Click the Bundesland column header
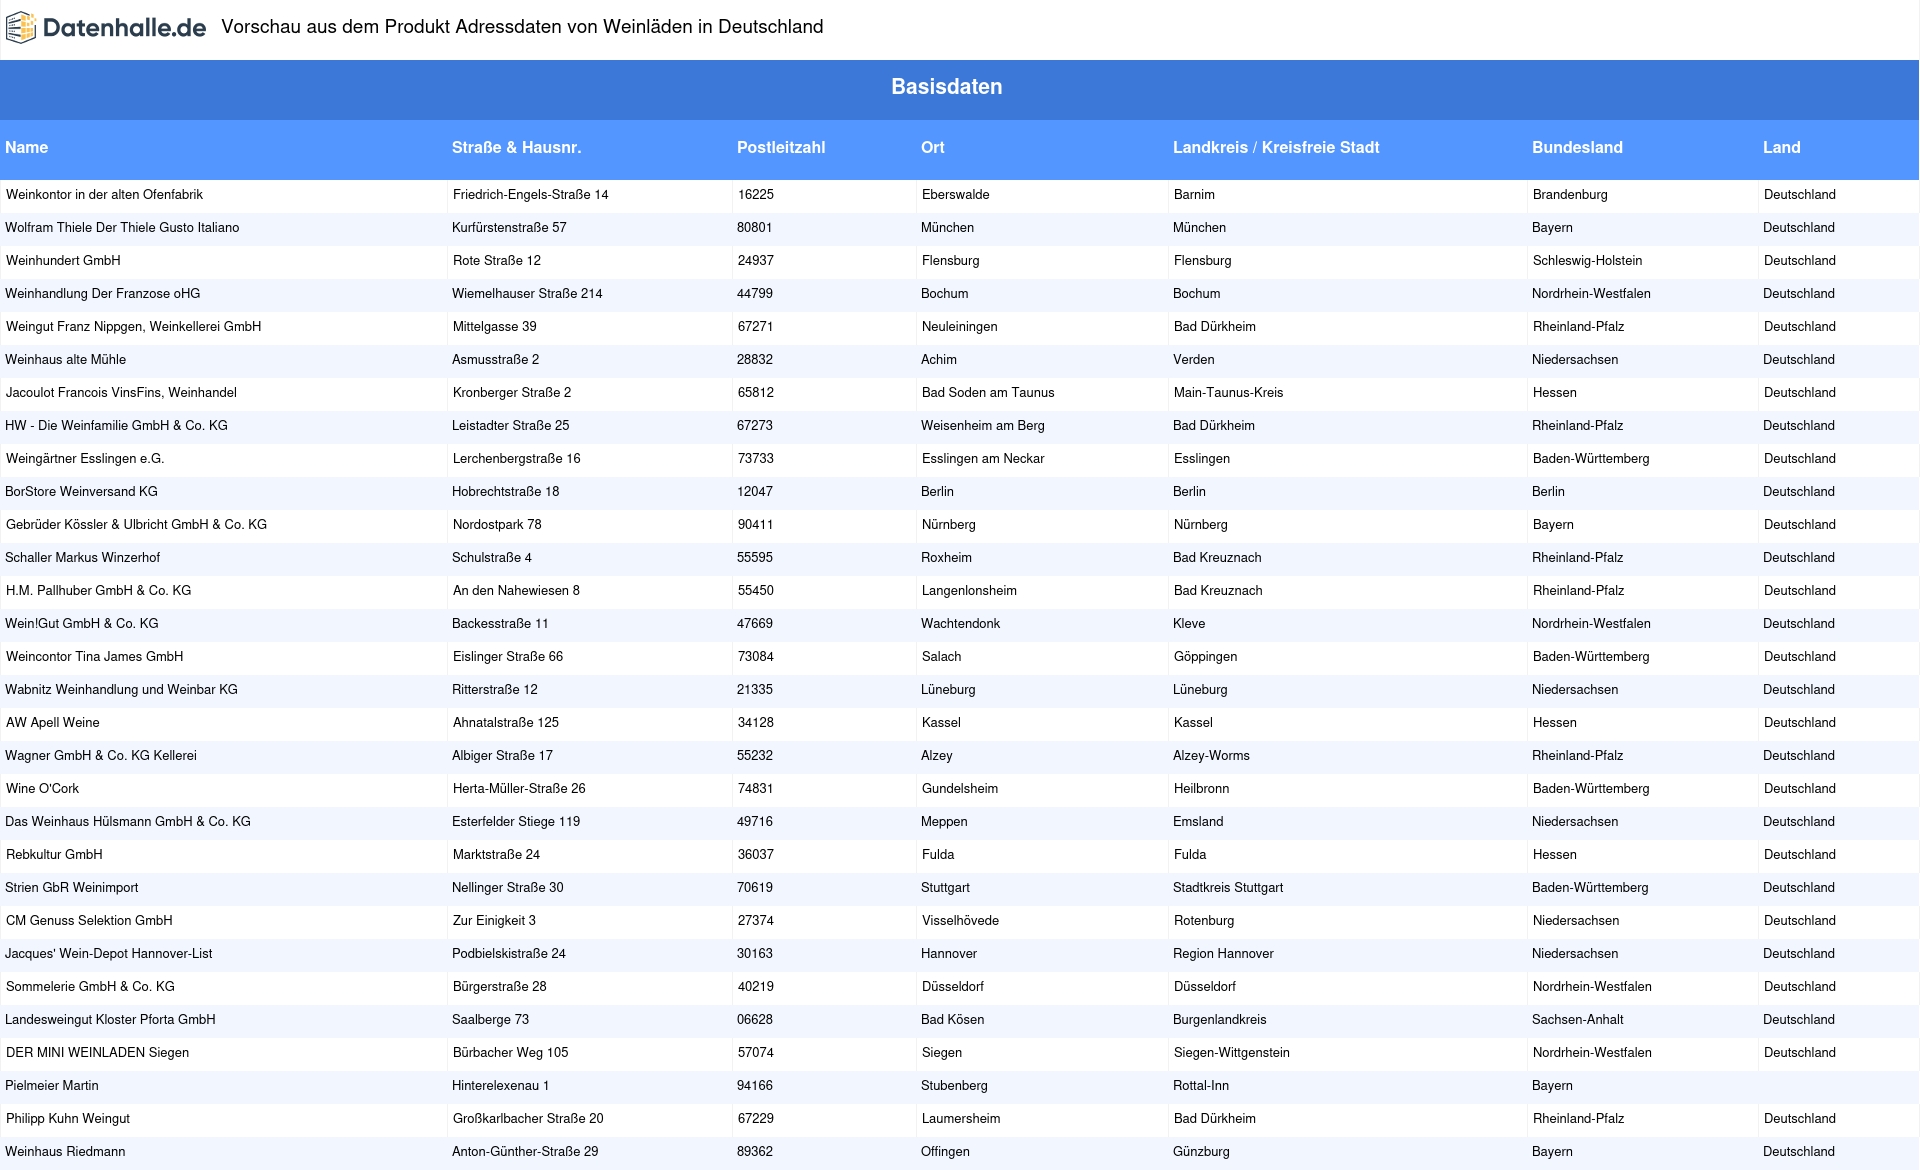Image resolution: width=1920 pixels, height=1170 pixels. [x=1576, y=148]
